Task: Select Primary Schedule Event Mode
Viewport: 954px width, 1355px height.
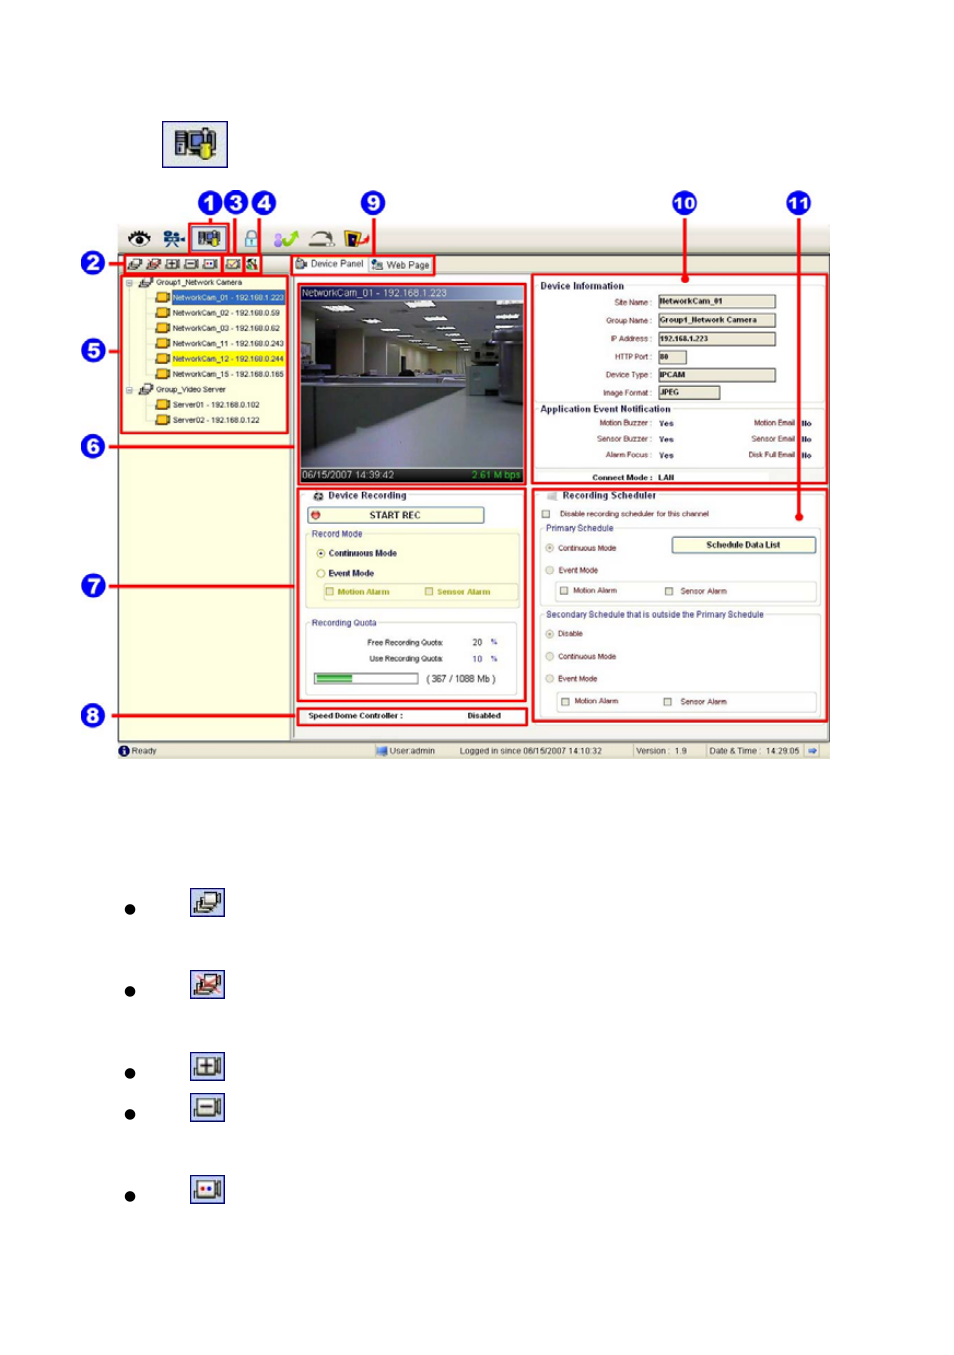Action: click(550, 570)
